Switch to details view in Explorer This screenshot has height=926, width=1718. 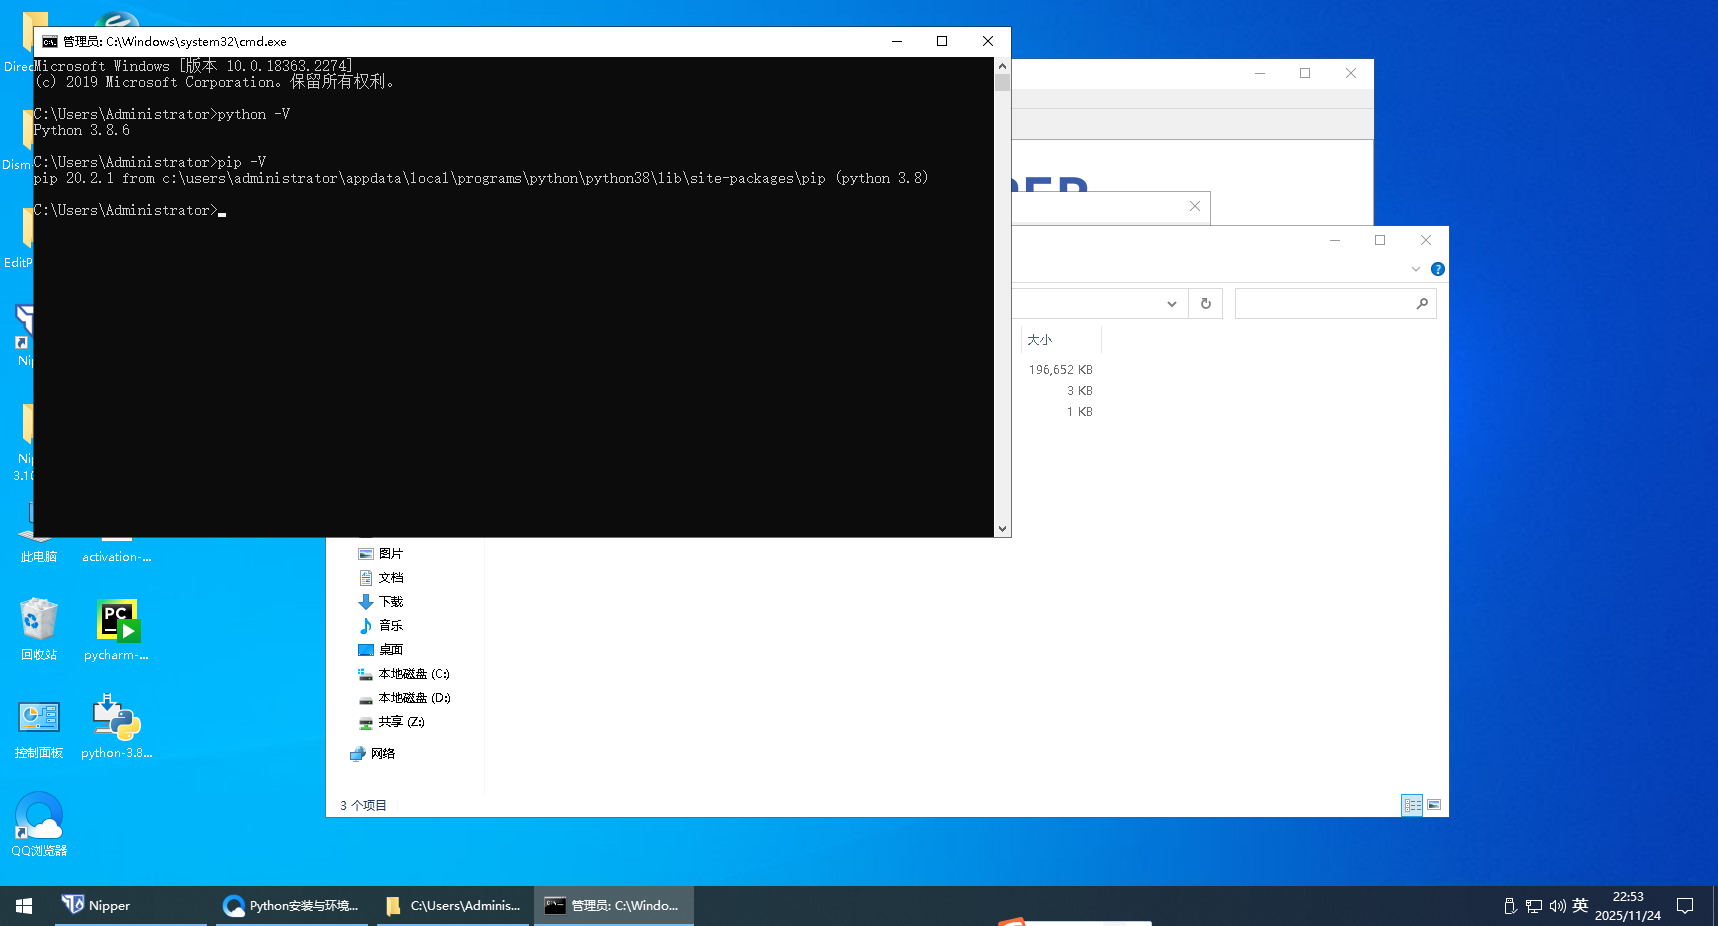click(1412, 805)
